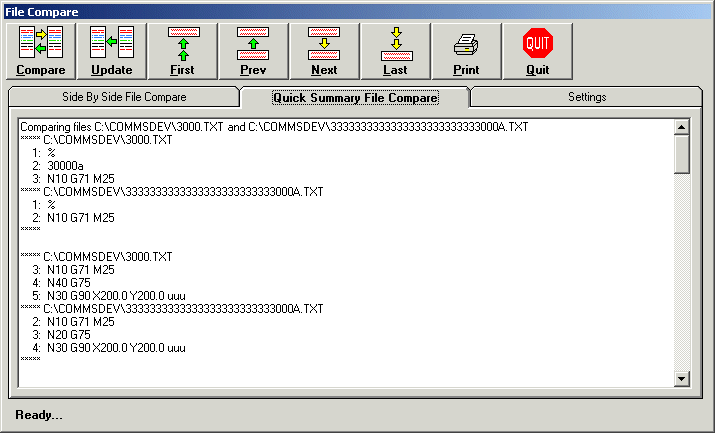This screenshot has height=433, width=715.
Task: Click the 'Comparing files' header line
Action: point(274,127)
